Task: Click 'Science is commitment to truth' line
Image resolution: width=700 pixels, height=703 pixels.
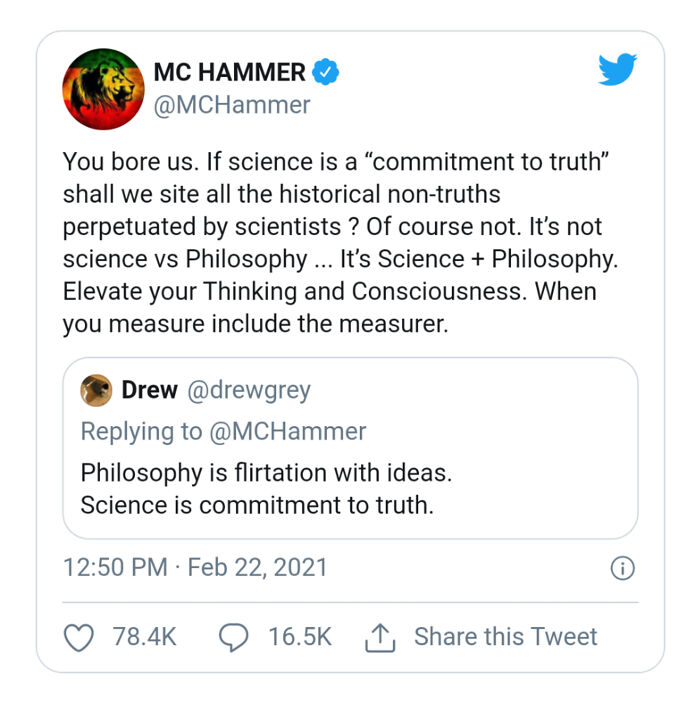Action: pyautogui.click(x=257, y=505)
